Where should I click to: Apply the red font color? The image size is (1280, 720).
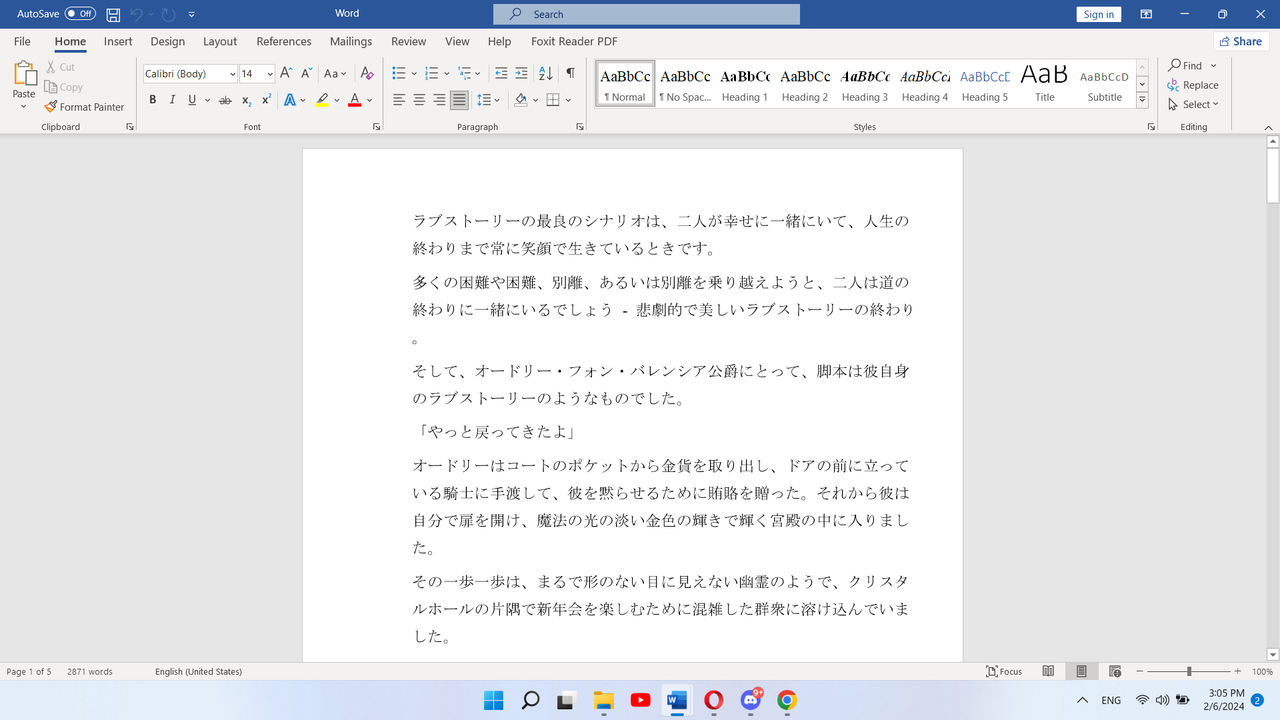click(x=354, y=100)
